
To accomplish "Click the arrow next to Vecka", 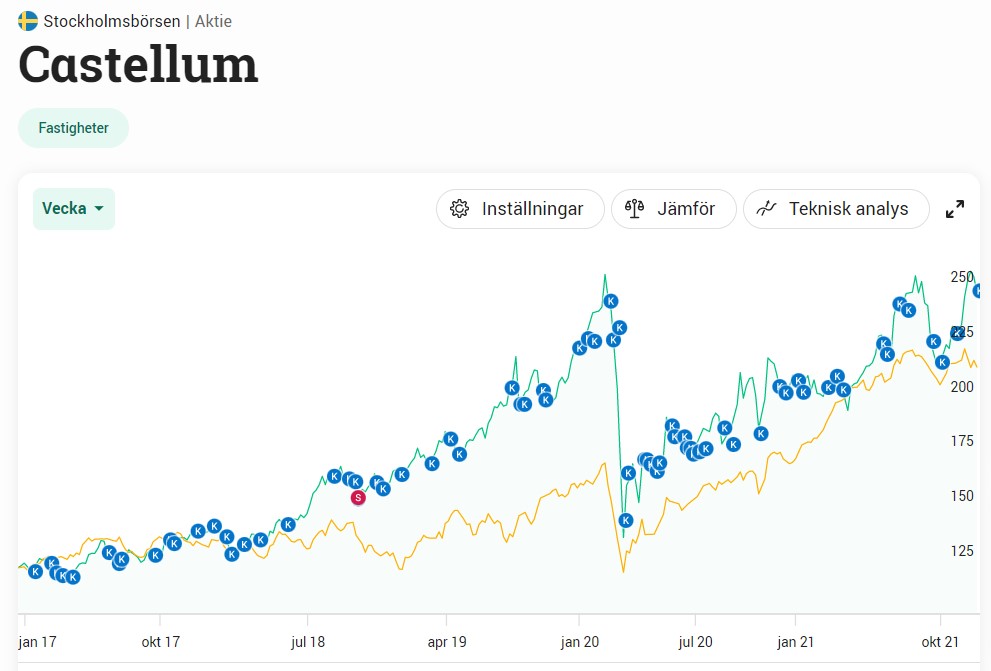I will click(x=99, y=209).
